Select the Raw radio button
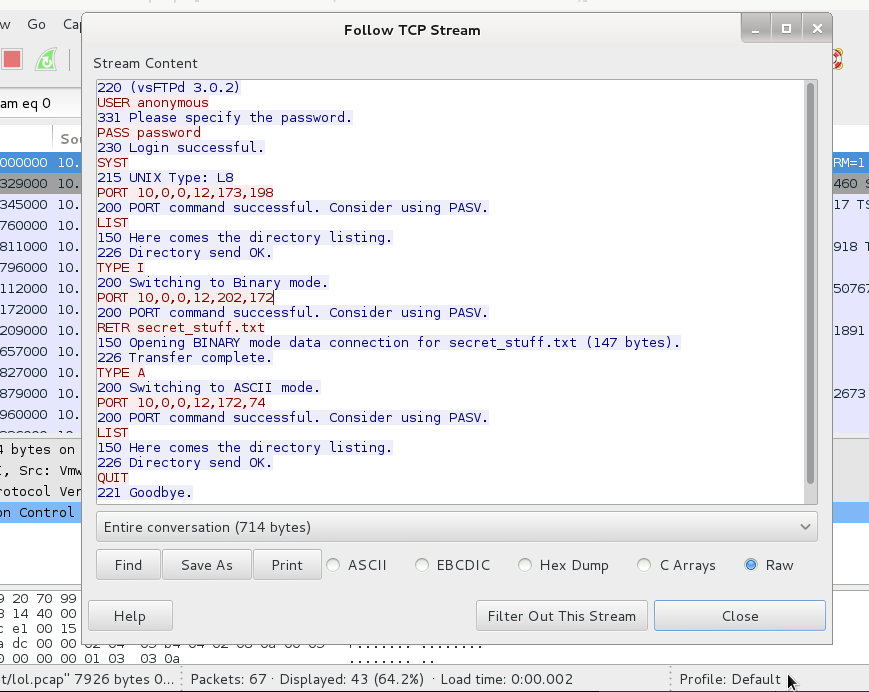 752,565
